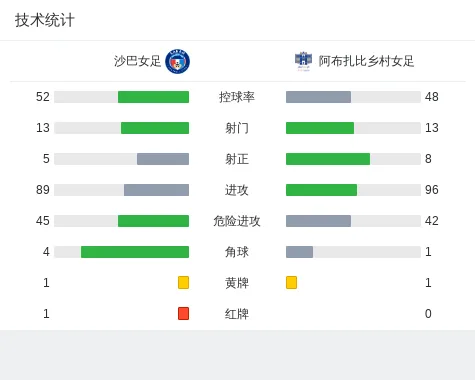This screenshot has height=380, width=475.
Task: Click the 红牌 row label
Action: (237, 314)
